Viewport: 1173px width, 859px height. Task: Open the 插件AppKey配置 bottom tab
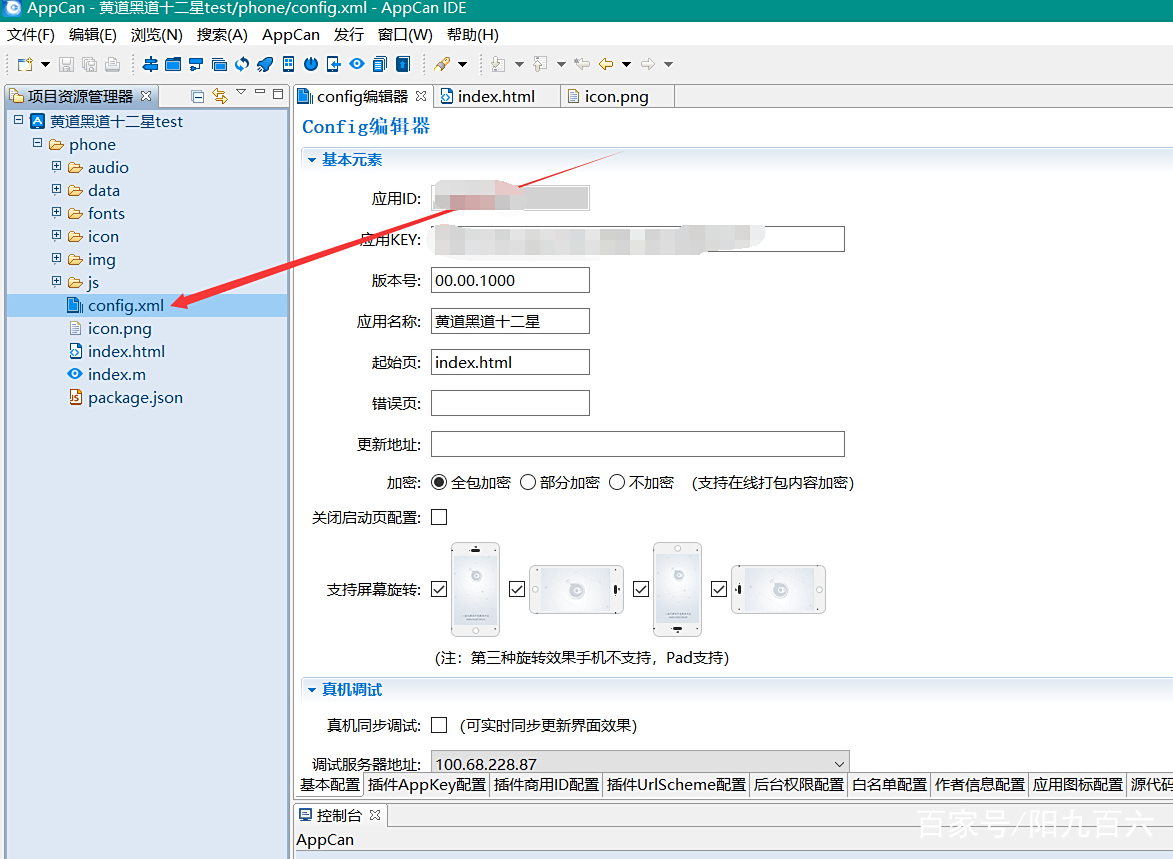pyautogui.click(x=426, y=785)
